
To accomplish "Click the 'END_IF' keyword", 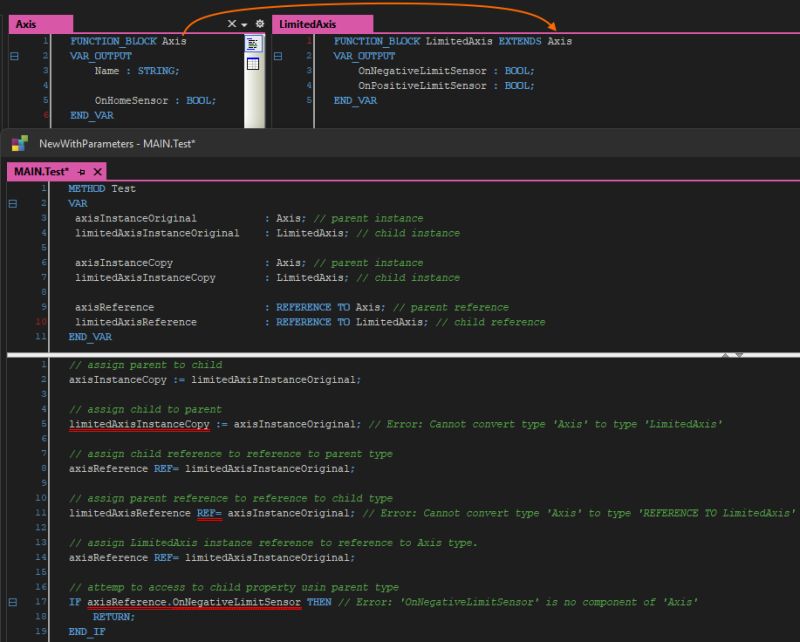I will point(87,632).
